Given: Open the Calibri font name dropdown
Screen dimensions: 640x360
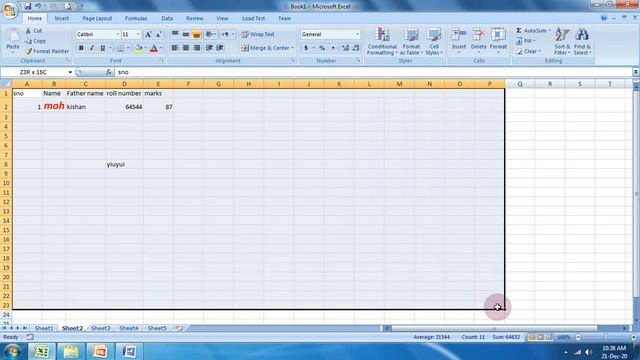Looking at the screenshot, I should (118, 35).
